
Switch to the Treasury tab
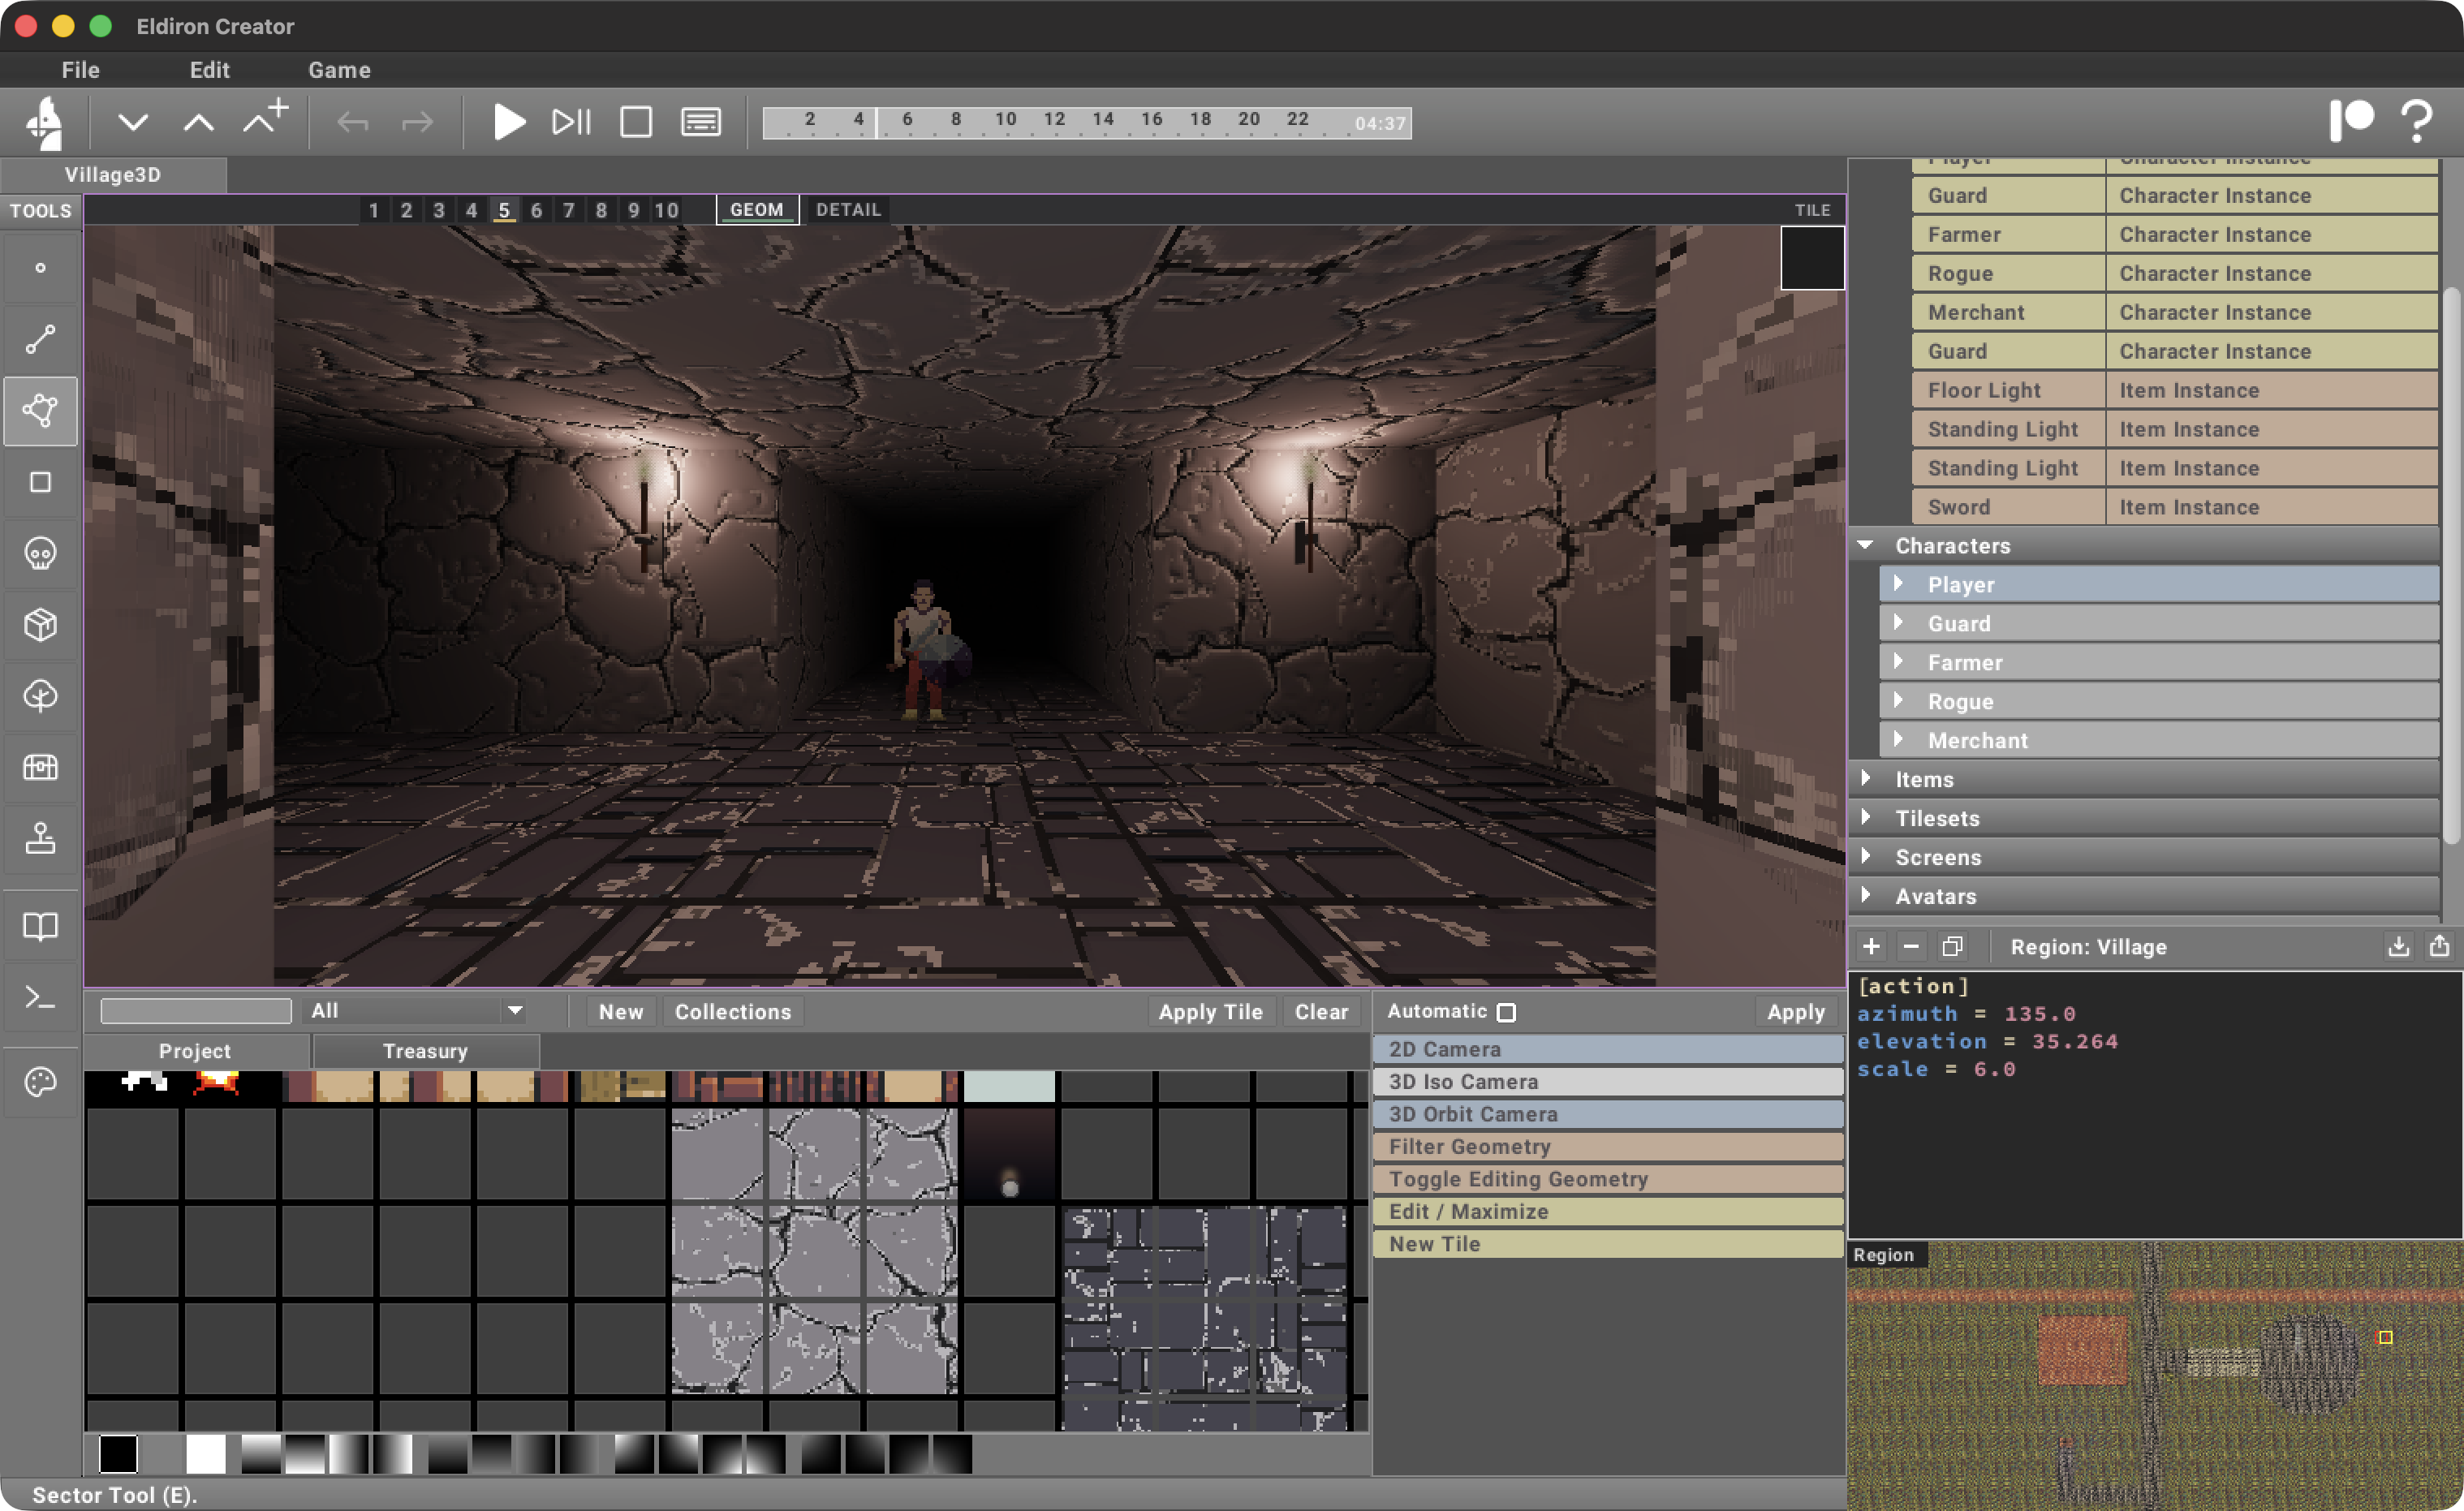pos(425,1050)
